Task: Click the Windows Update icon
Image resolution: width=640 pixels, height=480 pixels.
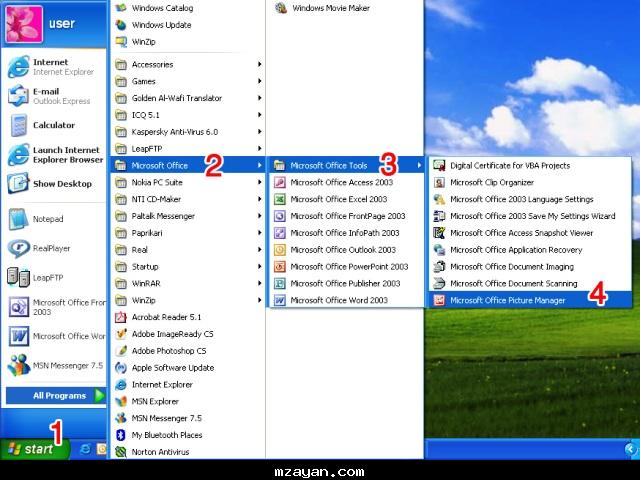Action: tap(121, 25)
